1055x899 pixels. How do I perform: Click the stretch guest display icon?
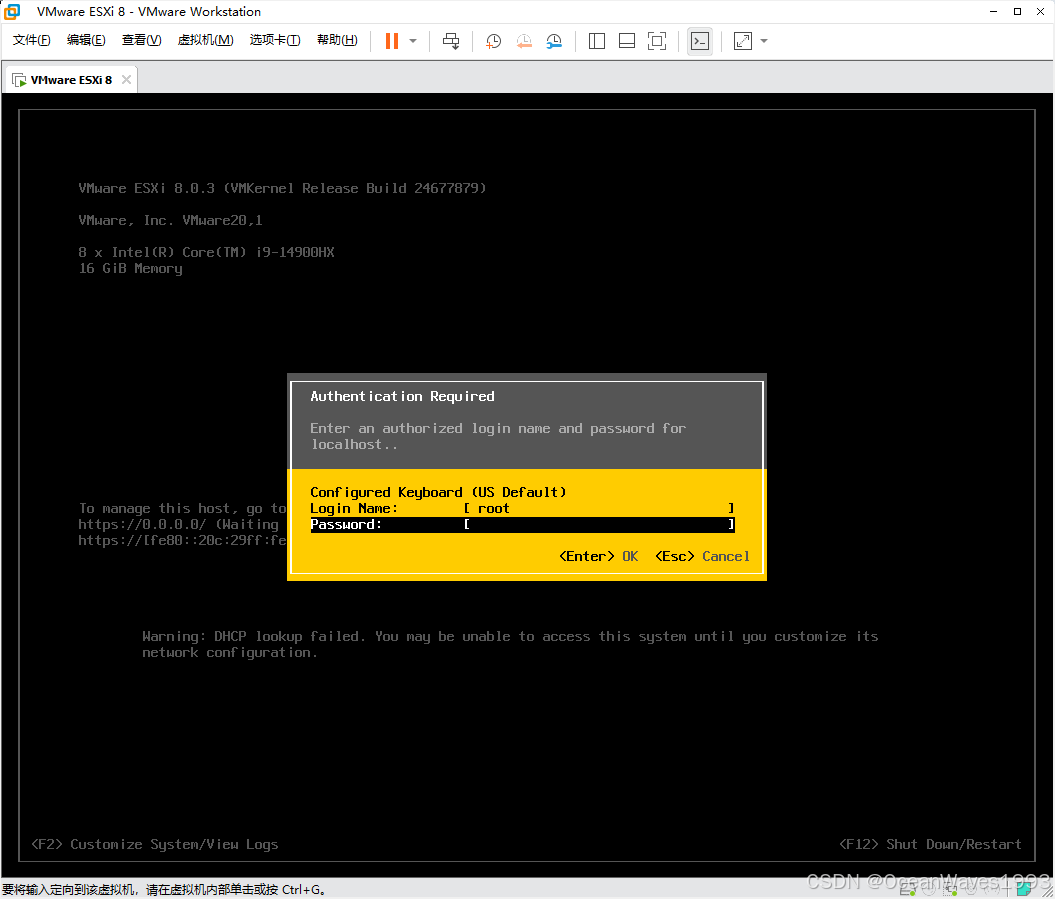tap(743, 41)
